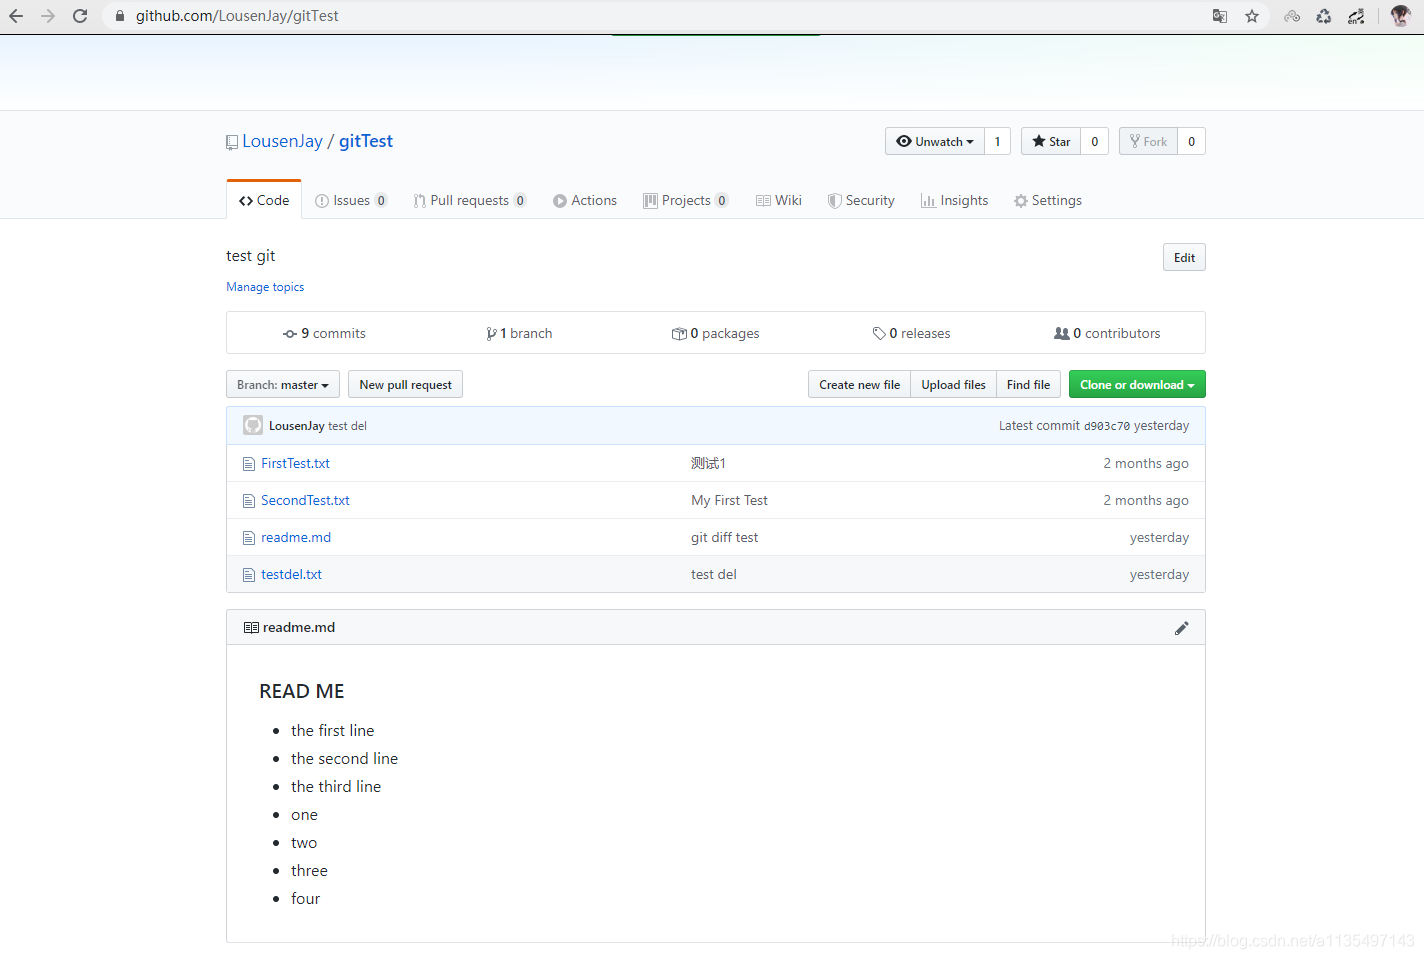The height and width of the screenshot is (959, 1424).
Task: Open the Wiki tab
Action: 779,200
